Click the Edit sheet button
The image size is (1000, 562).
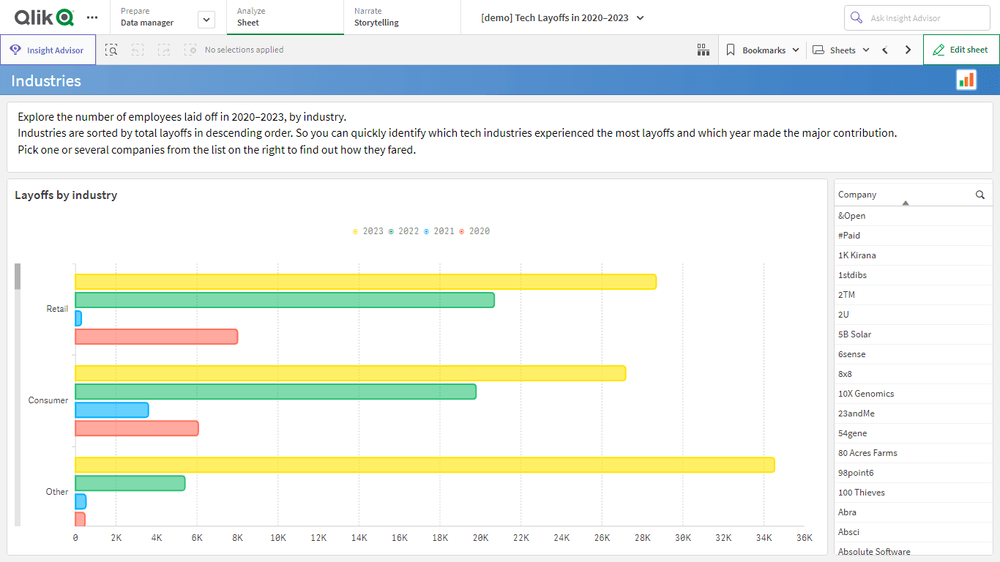click(x=961, y=50)
